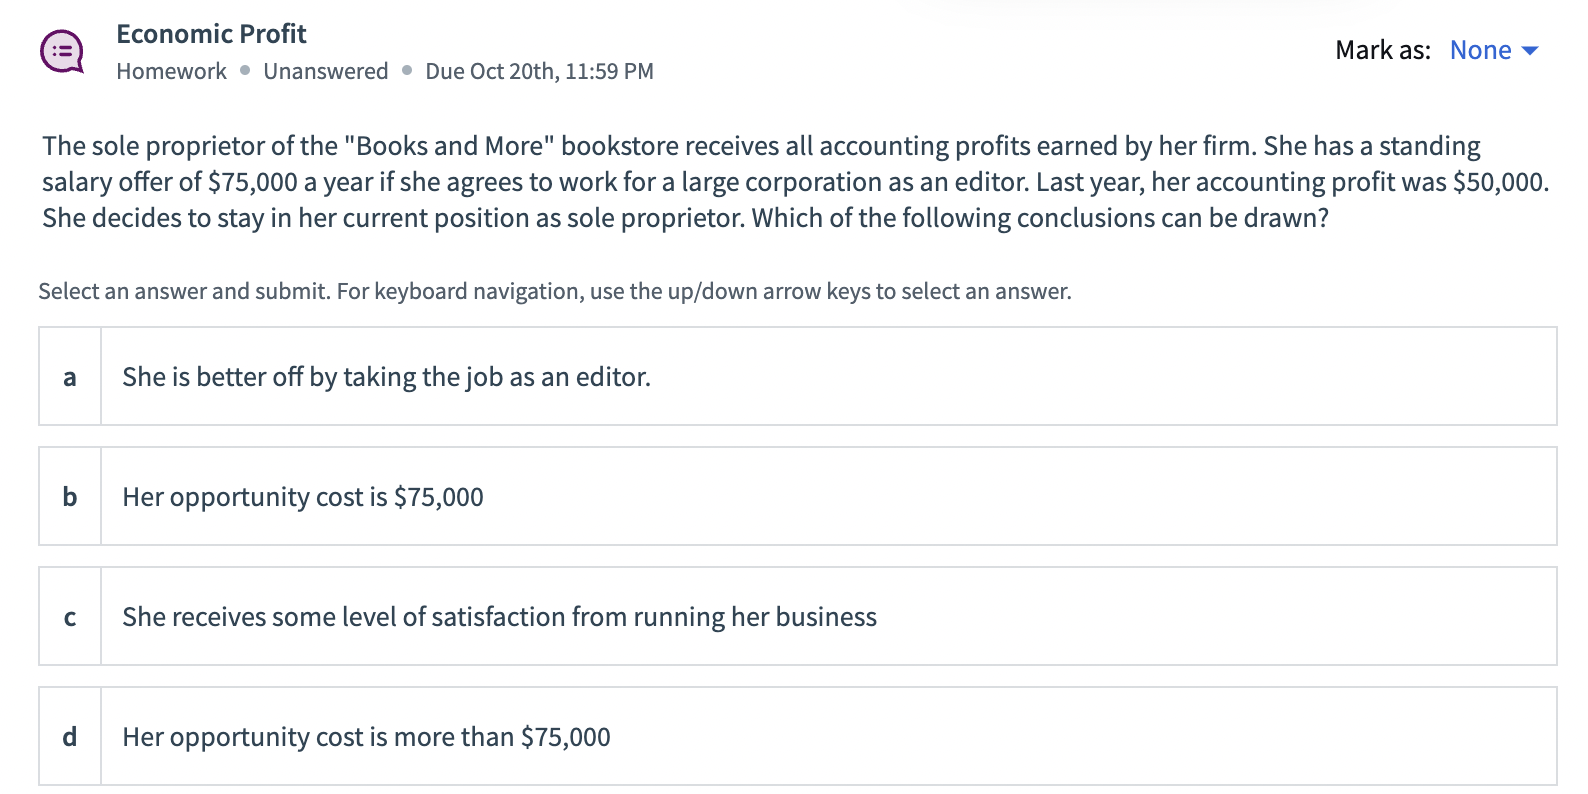Click the Unanswered status label

click(325, 71)
